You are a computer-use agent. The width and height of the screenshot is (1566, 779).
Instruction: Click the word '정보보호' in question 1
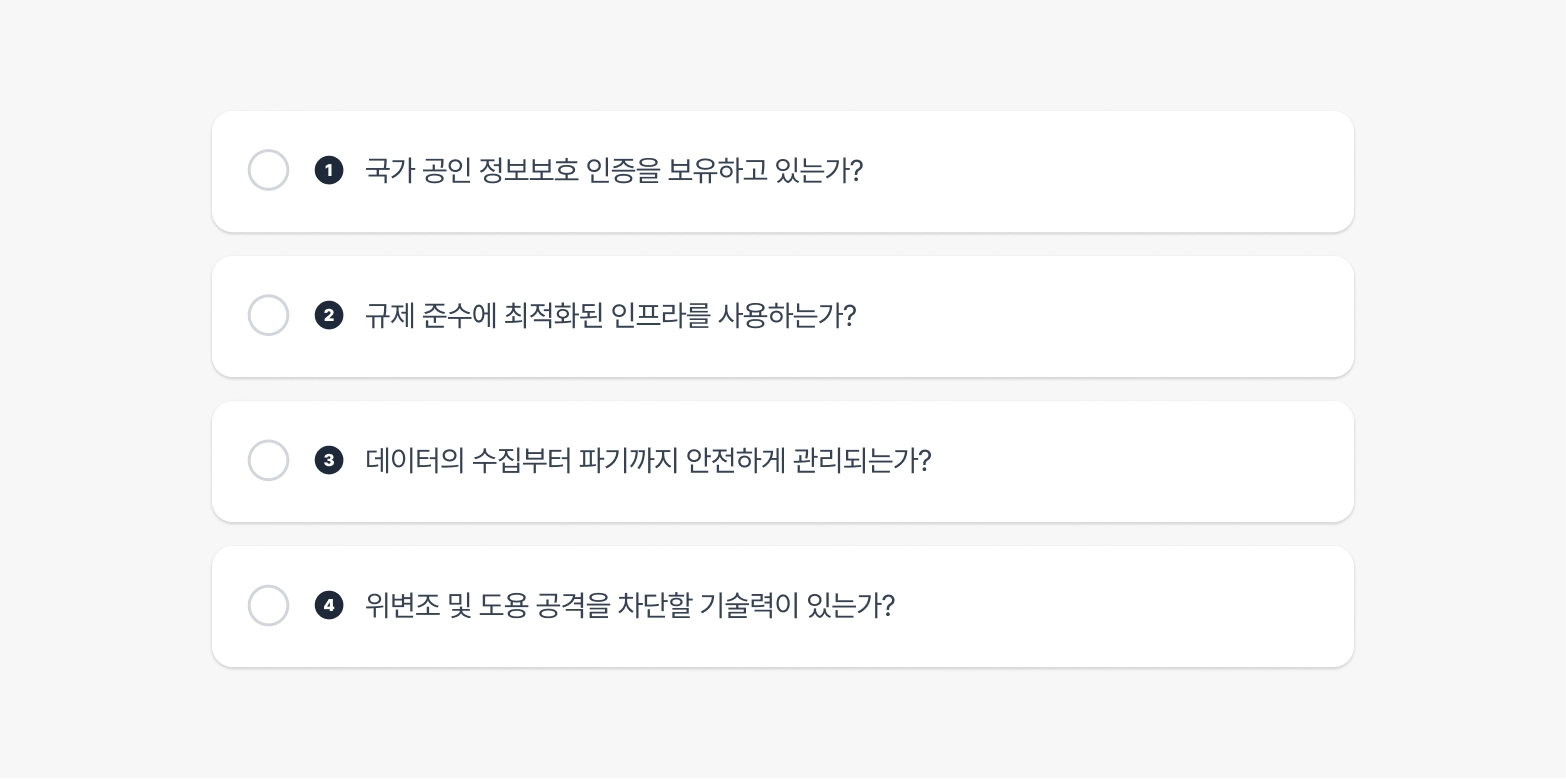pyautogui.click(x=528, y=171)
